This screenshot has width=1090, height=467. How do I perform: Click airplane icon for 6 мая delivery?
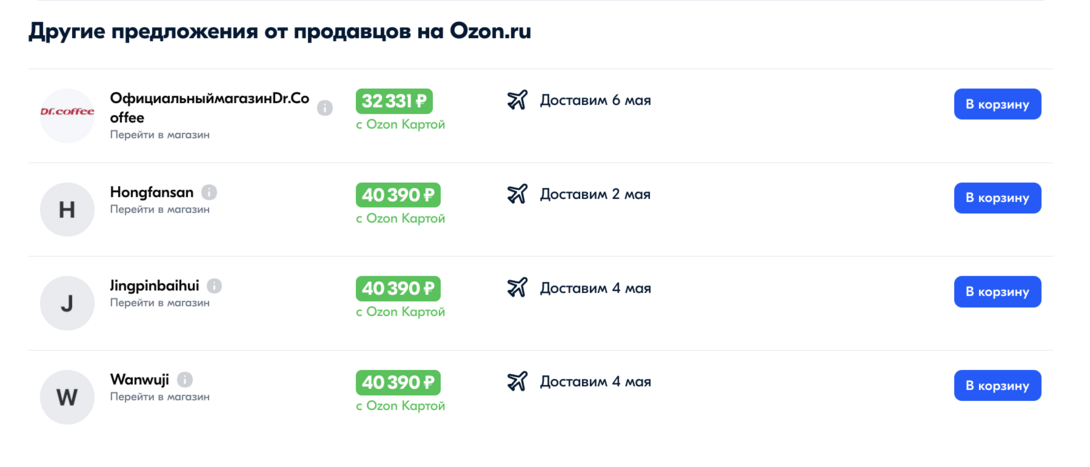click(517, 100)
